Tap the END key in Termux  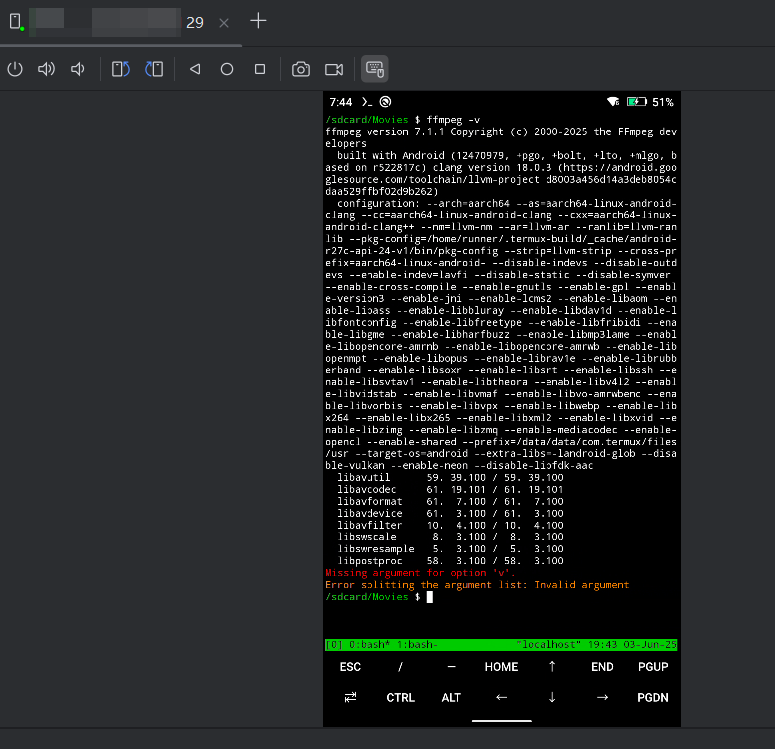click(602, 667)
